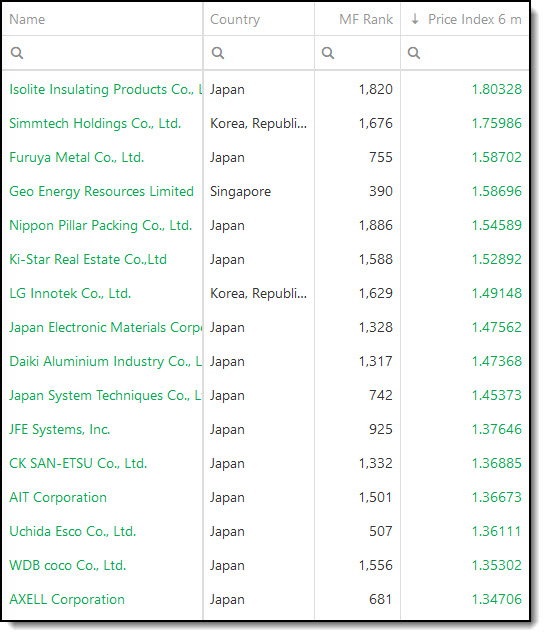546x637 pixels.
Task: Open CK SAN-ETSU Co., Ltd. link
Action: tap(78, 464)
